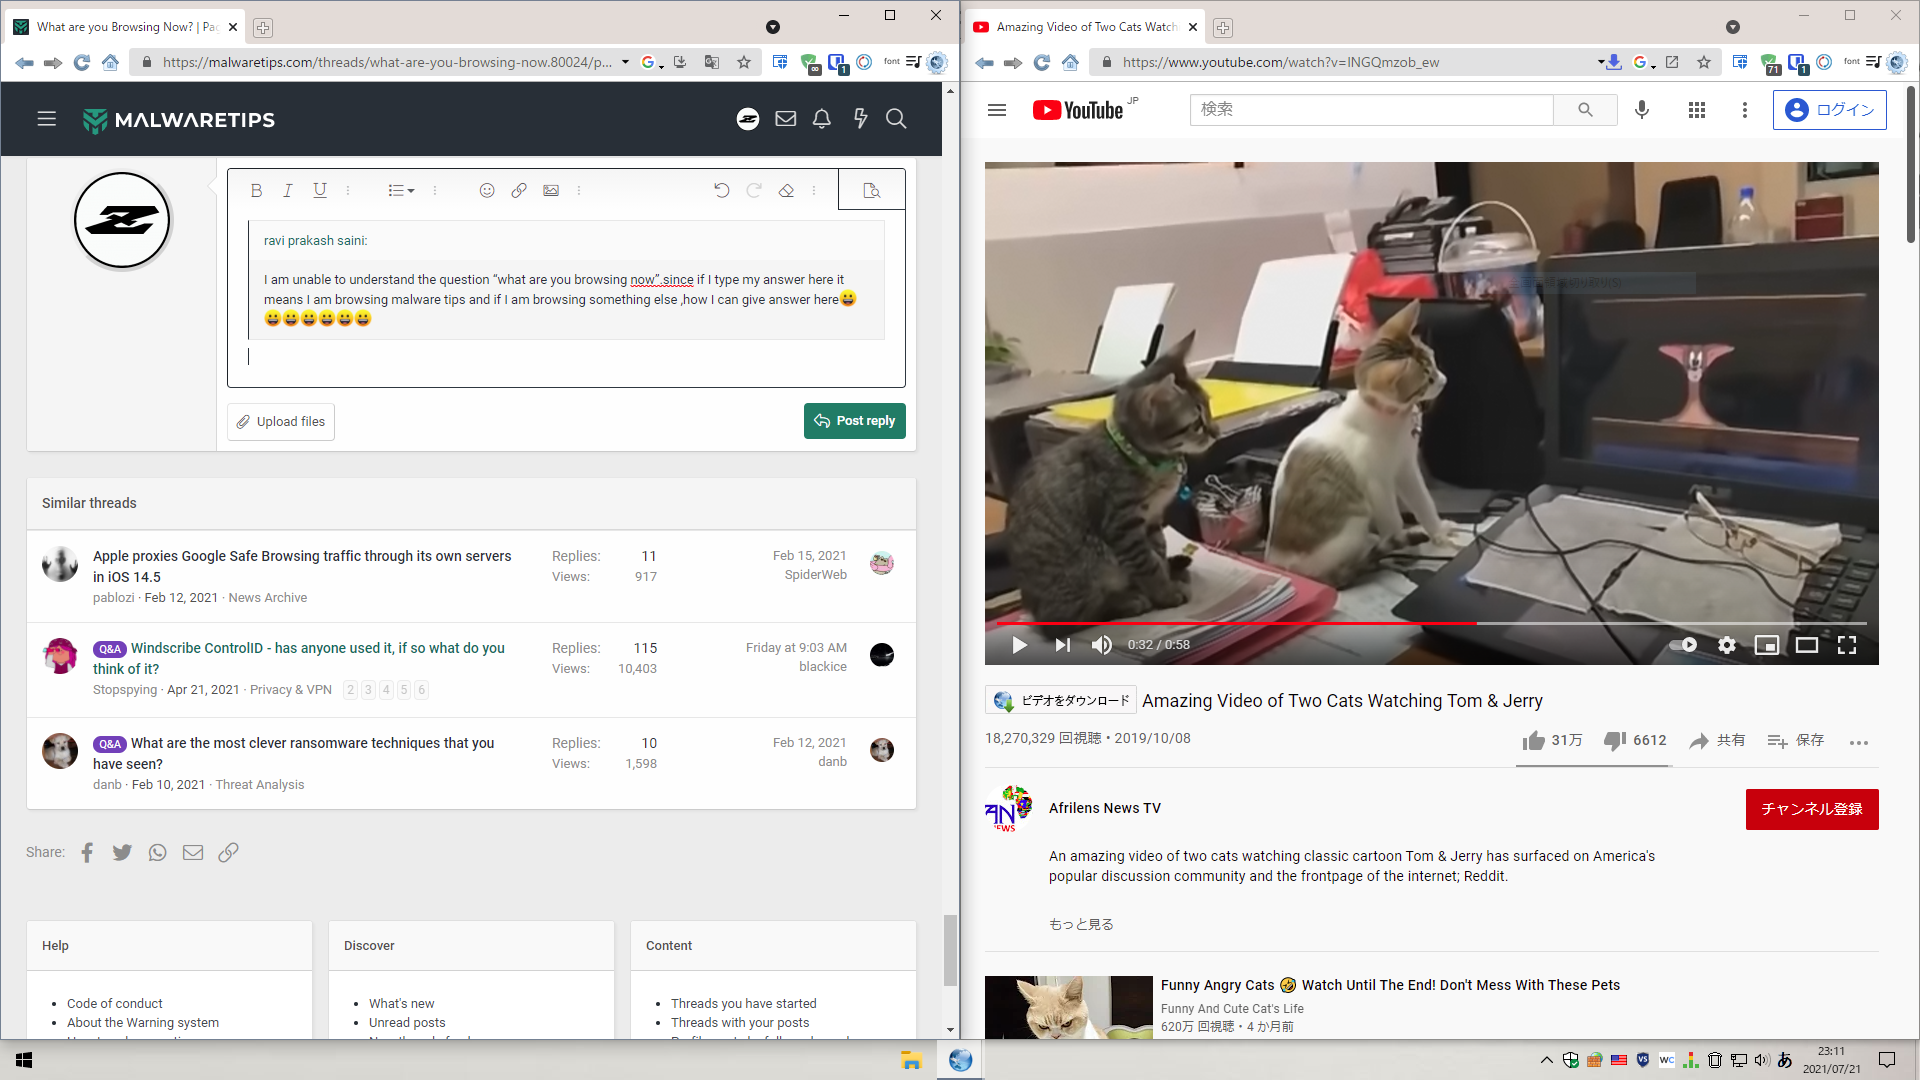Open Windows Start menu
The height and width of the screenshot is (1080, 1920).
coord(24,1060)
